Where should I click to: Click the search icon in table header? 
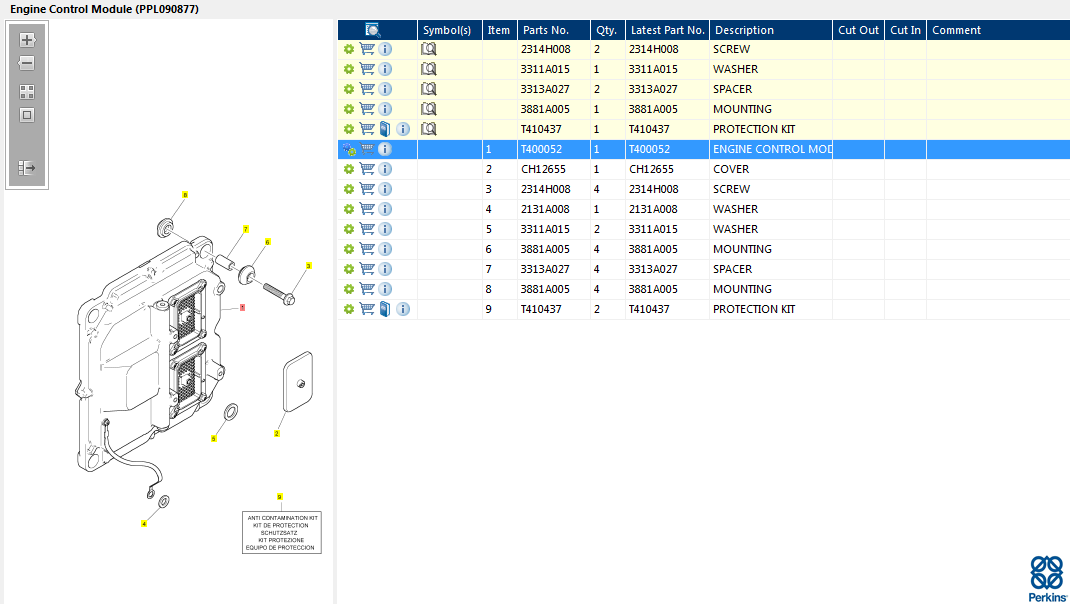coord(373,30)
